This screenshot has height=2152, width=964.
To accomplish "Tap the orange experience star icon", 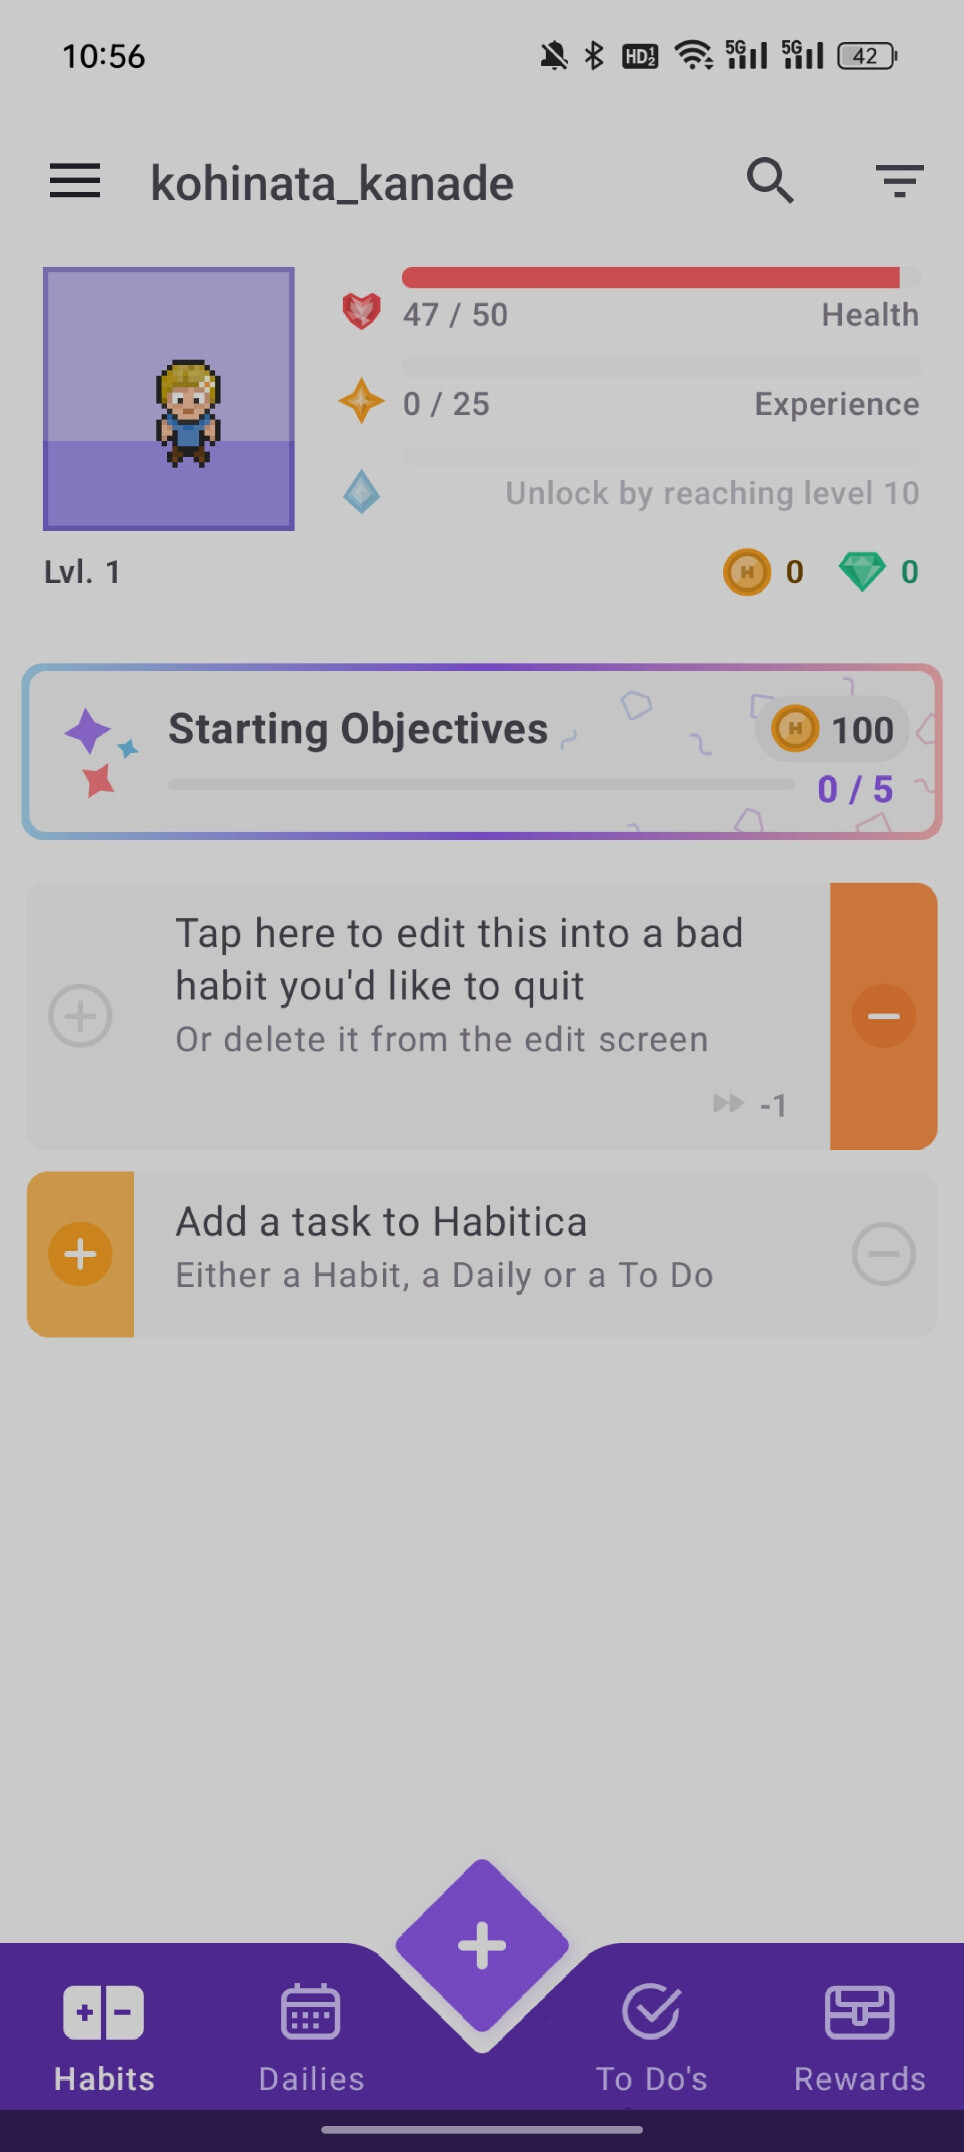I will (x=361, y=402).
